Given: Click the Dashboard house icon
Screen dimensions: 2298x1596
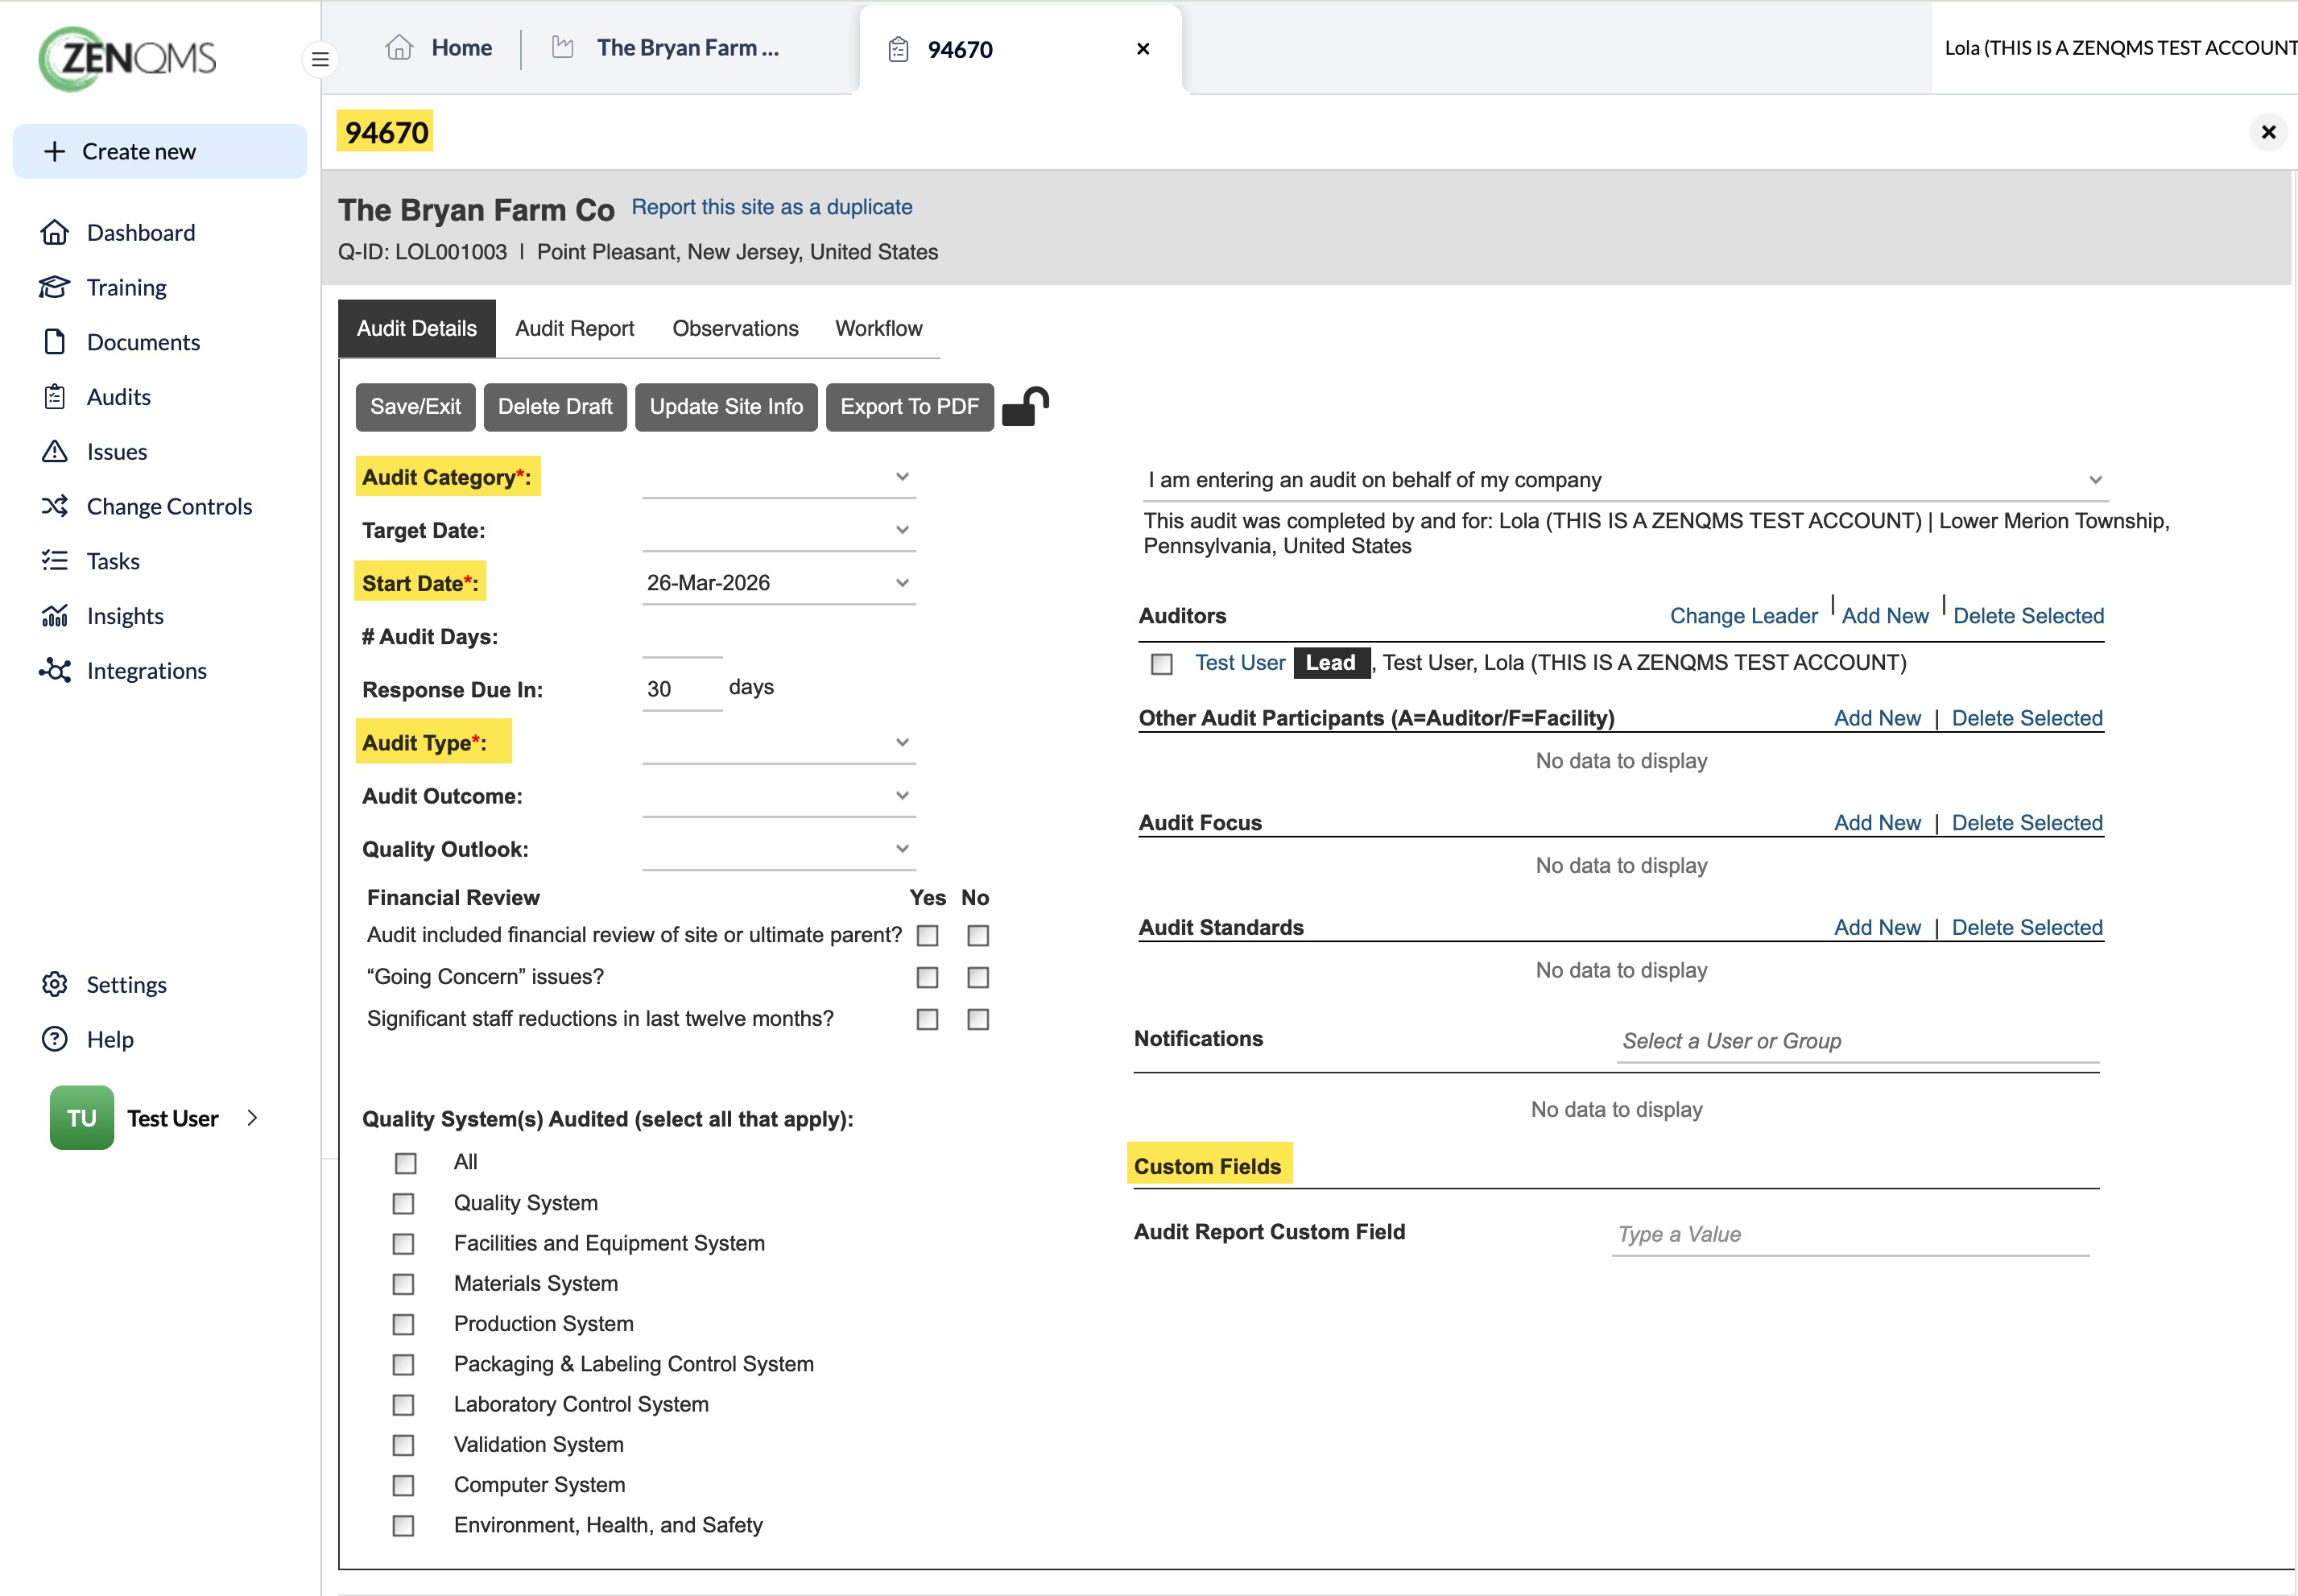Looking at the screenshot, I should point(55,232).
